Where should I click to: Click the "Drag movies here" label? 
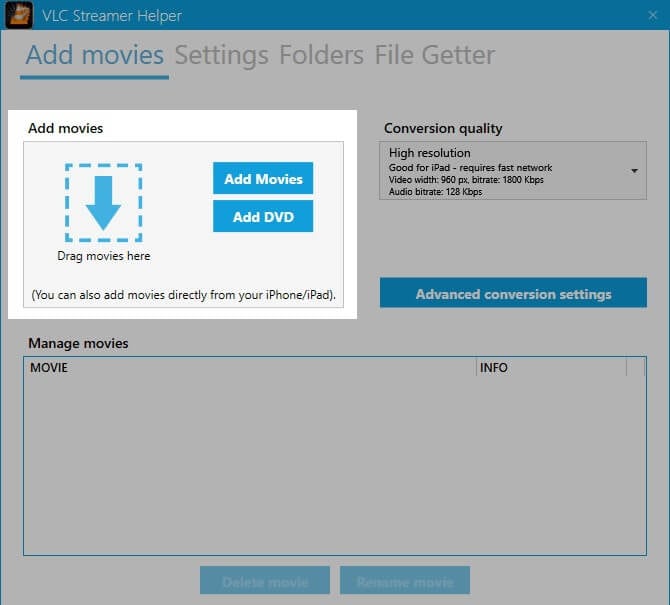click(x=103, y=256)
